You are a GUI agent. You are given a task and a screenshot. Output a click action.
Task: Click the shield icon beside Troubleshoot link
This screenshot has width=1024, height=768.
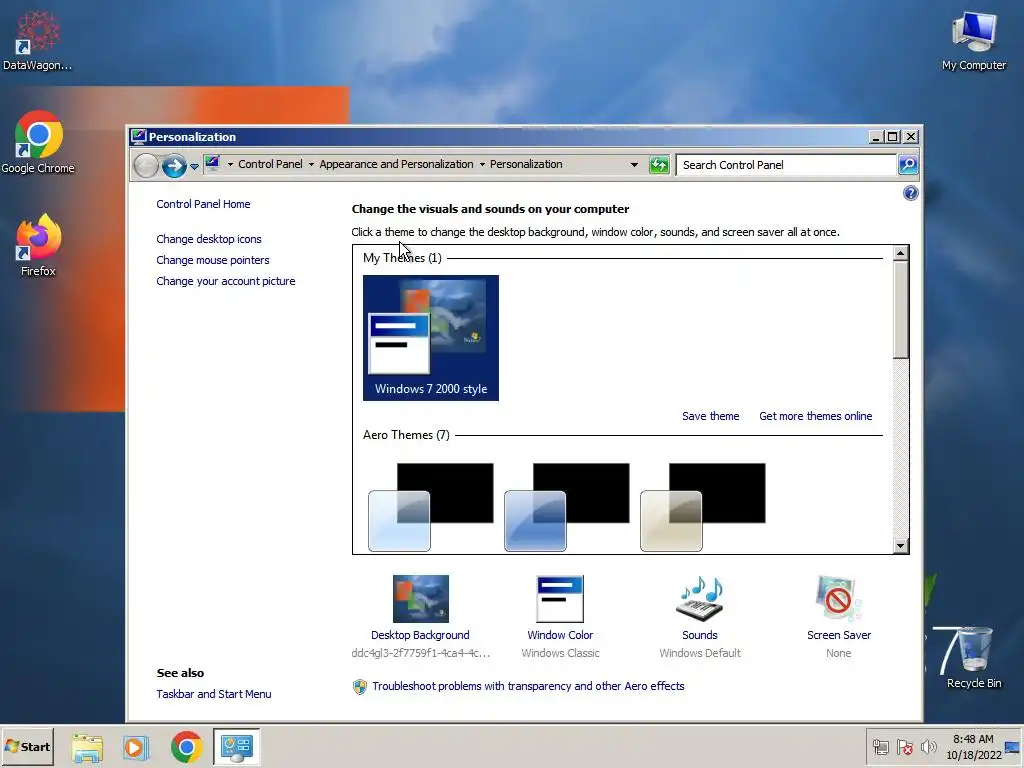(360, 686)
